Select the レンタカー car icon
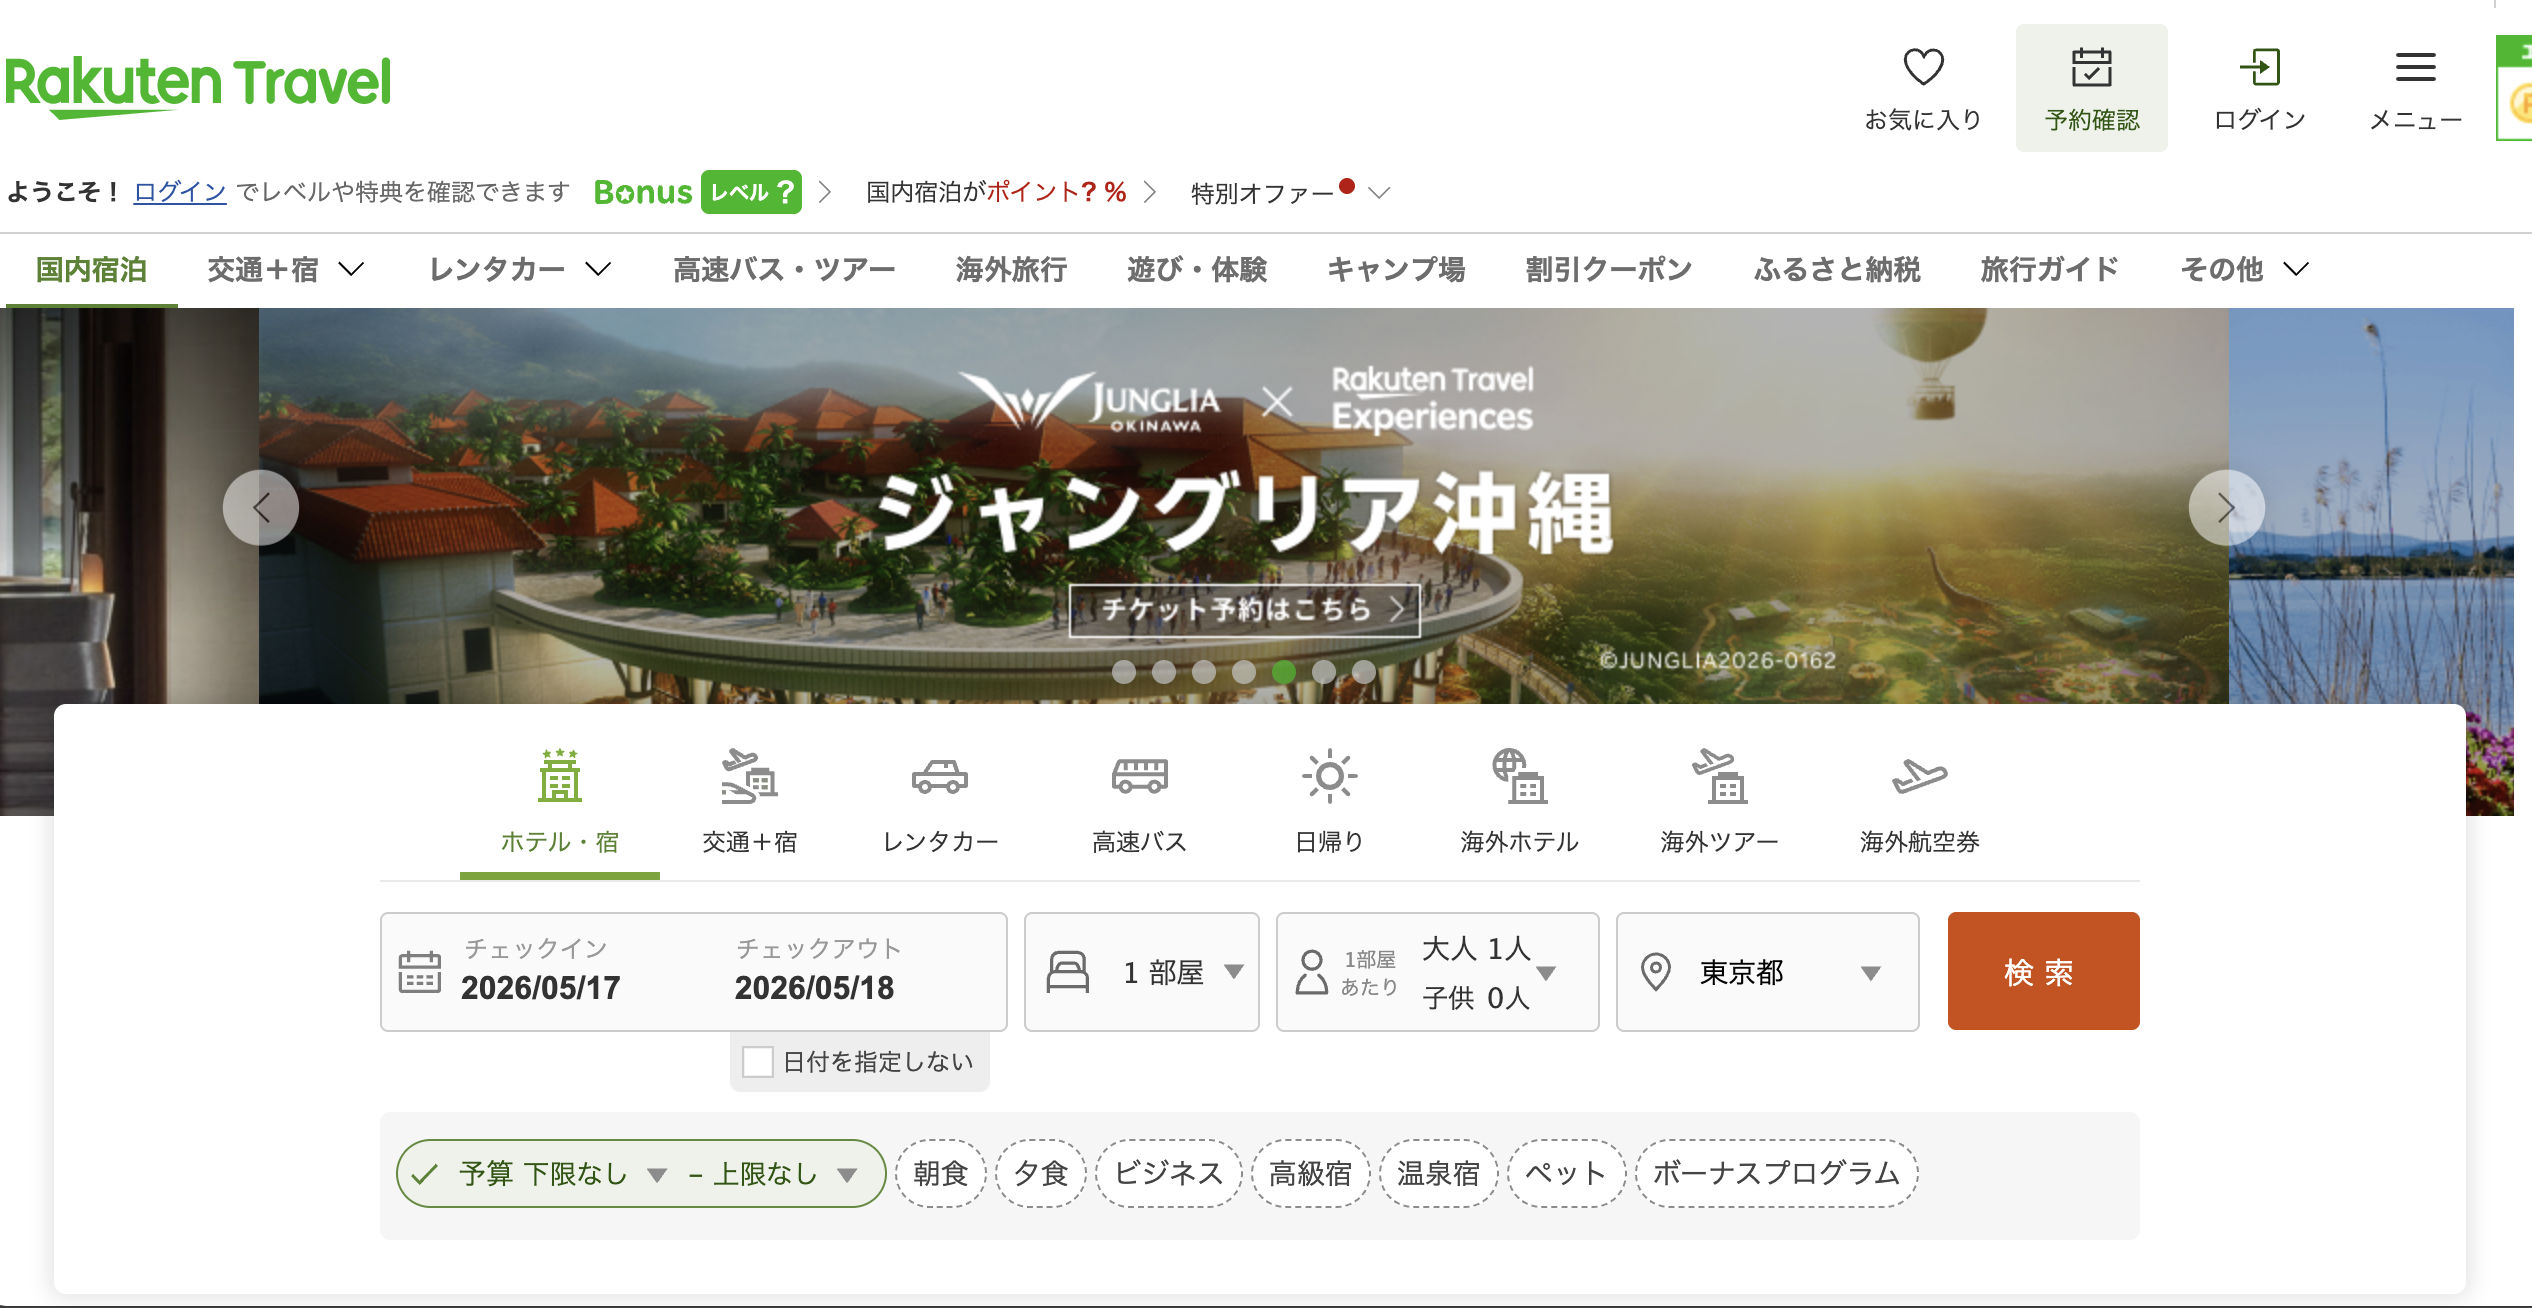Image resolution: width=2532 pixels, height=1308 pixels. click(940, 776)
